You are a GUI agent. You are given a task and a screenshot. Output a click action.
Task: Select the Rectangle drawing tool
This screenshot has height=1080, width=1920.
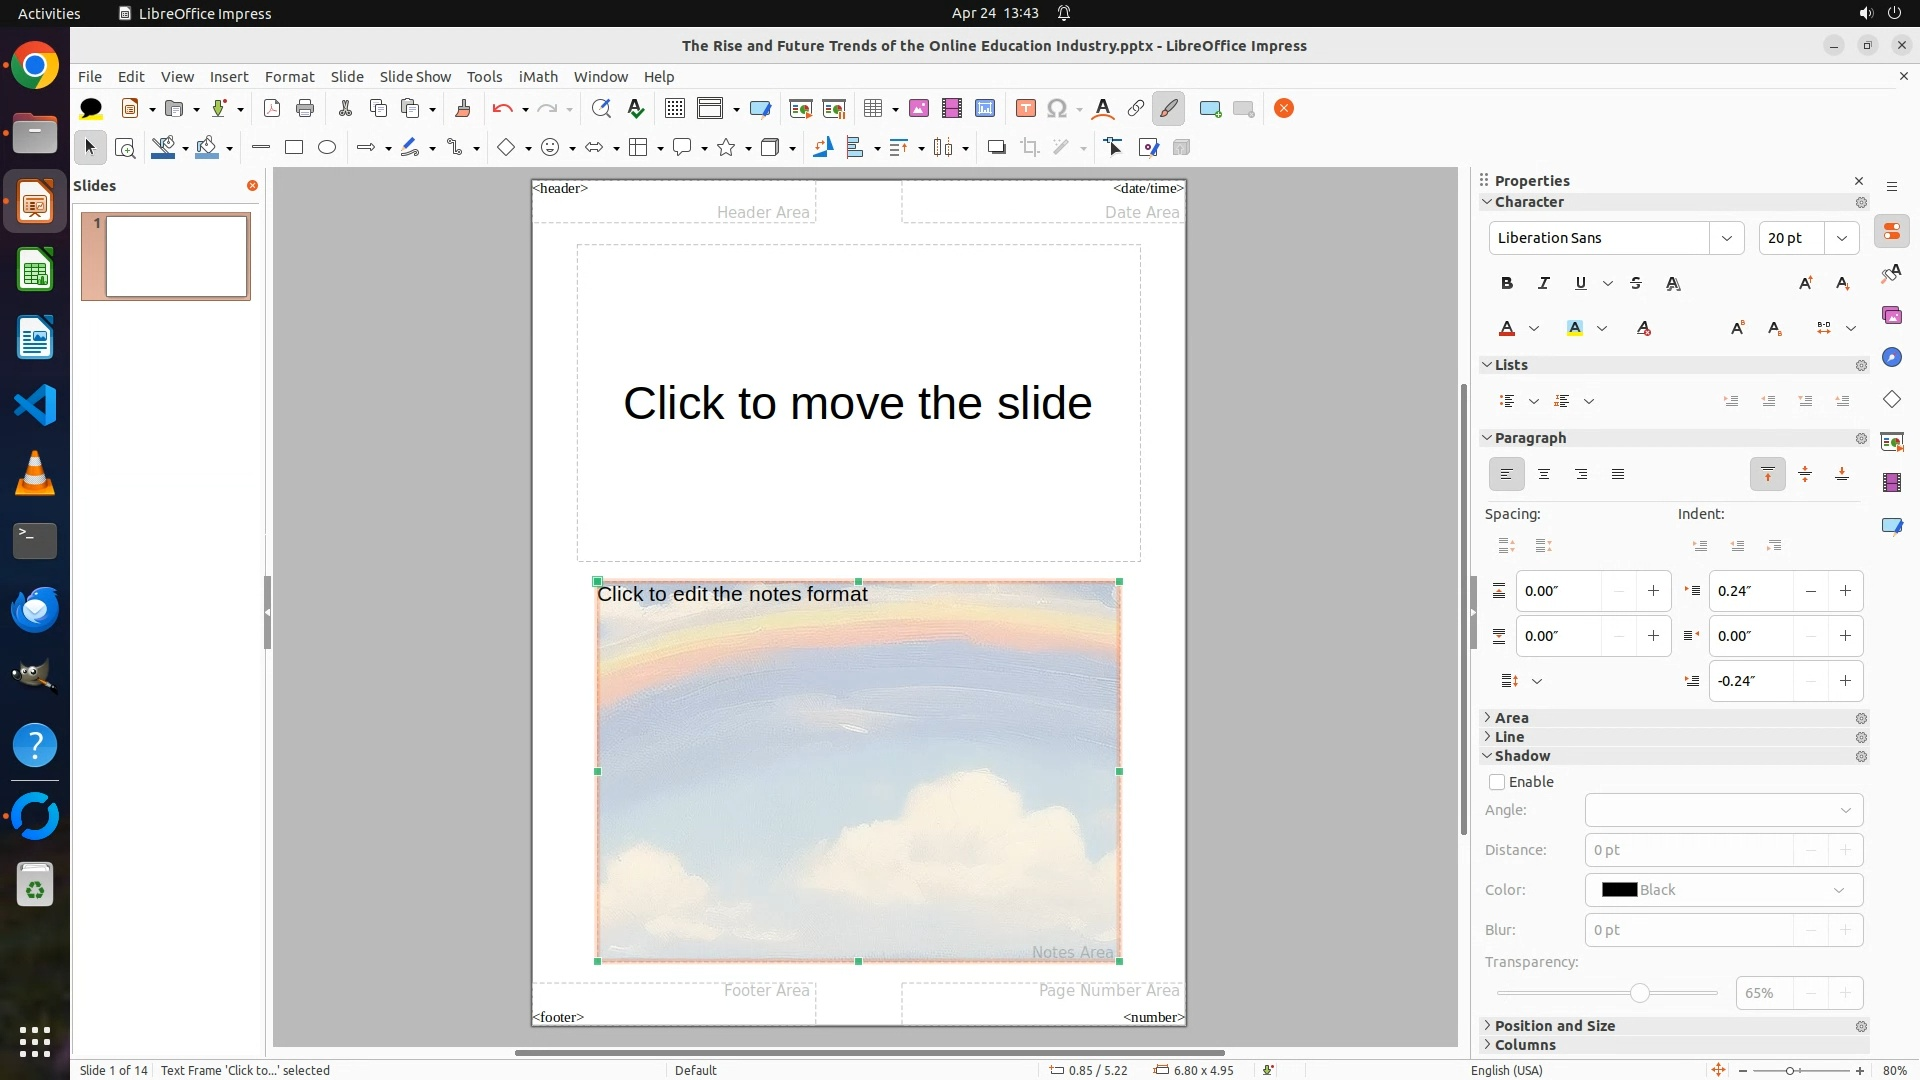click(294, 148)
